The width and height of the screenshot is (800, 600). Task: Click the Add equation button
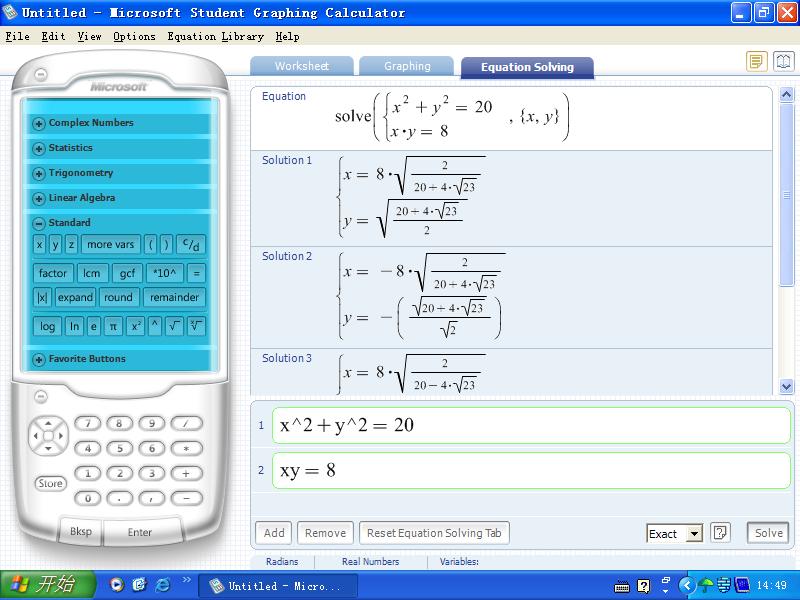(x=273, y=533)
